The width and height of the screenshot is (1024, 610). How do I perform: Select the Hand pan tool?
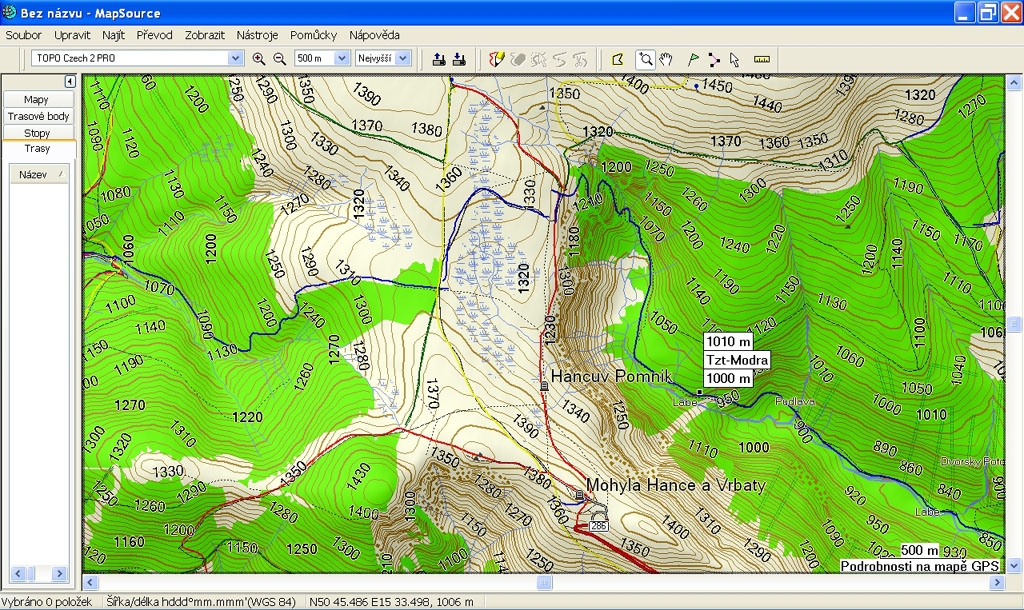[x=665, y=59]
